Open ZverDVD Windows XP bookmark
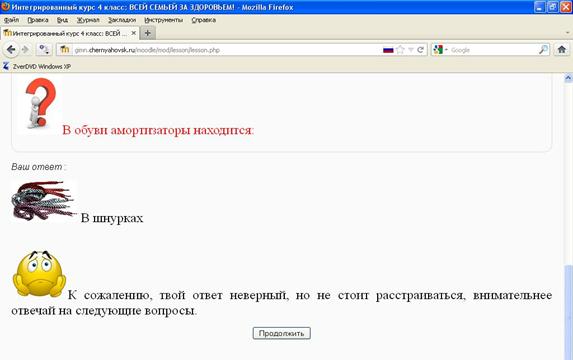This screenshot has height=360, width=573. (37, 67)
